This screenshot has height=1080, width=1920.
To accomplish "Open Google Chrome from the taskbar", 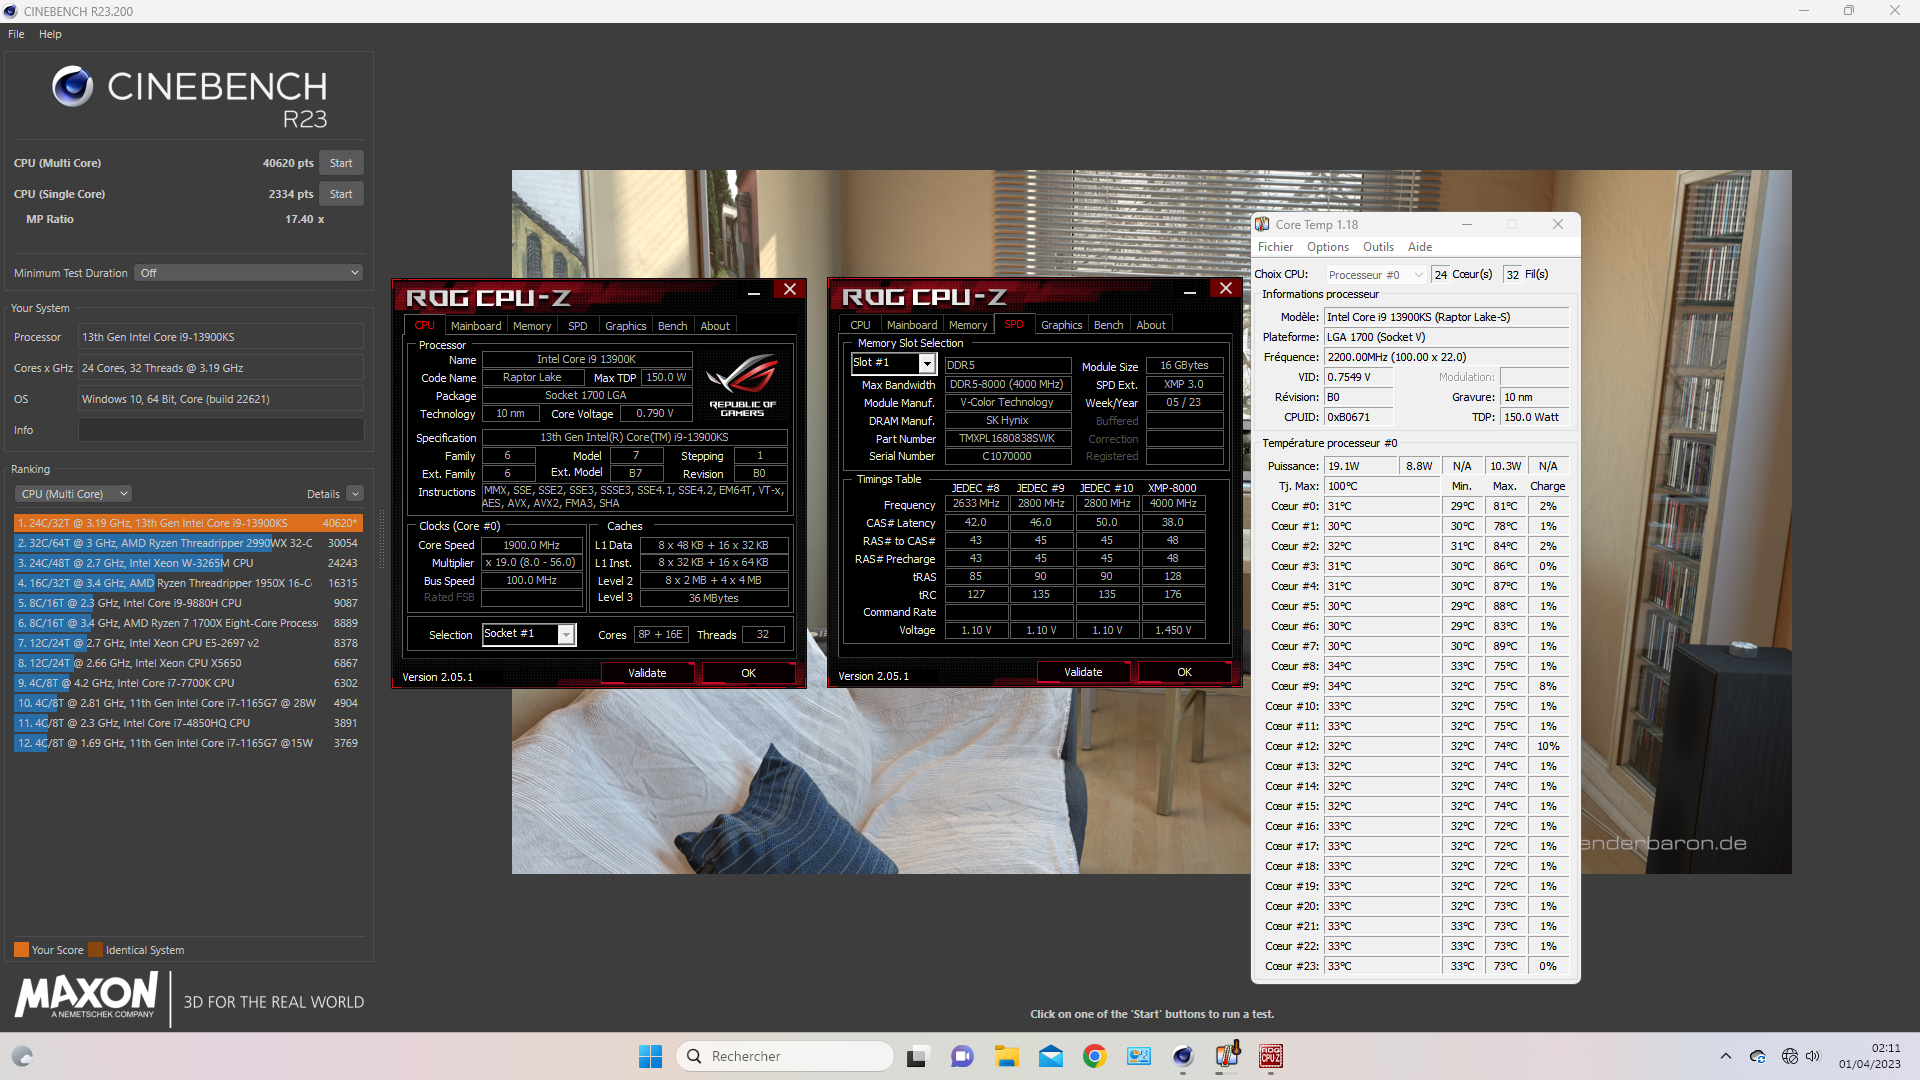I will tap(1094, 1056).
